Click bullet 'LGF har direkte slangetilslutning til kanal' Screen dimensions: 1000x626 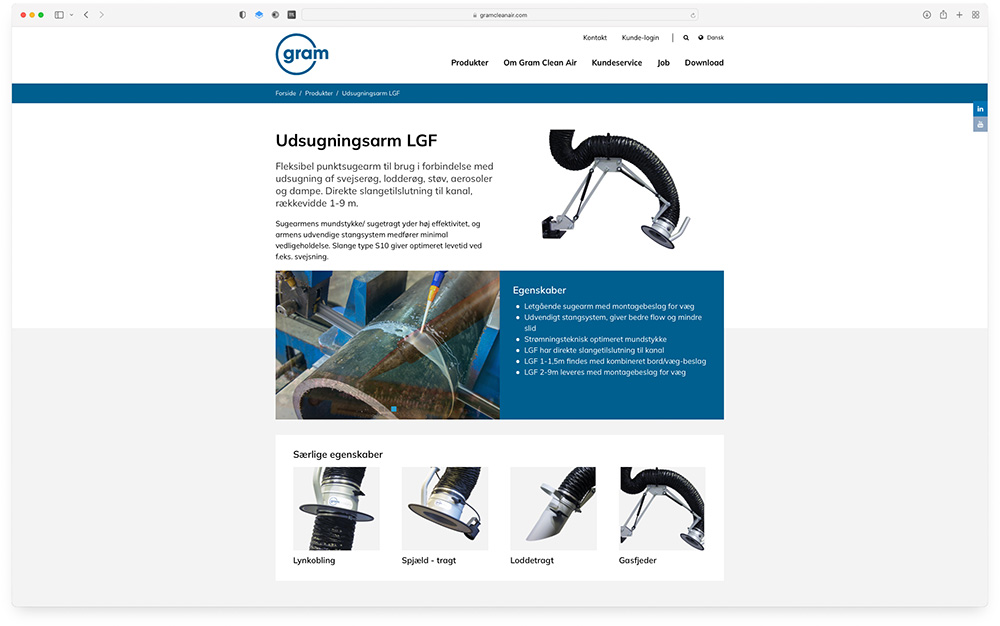coord(594,350)
